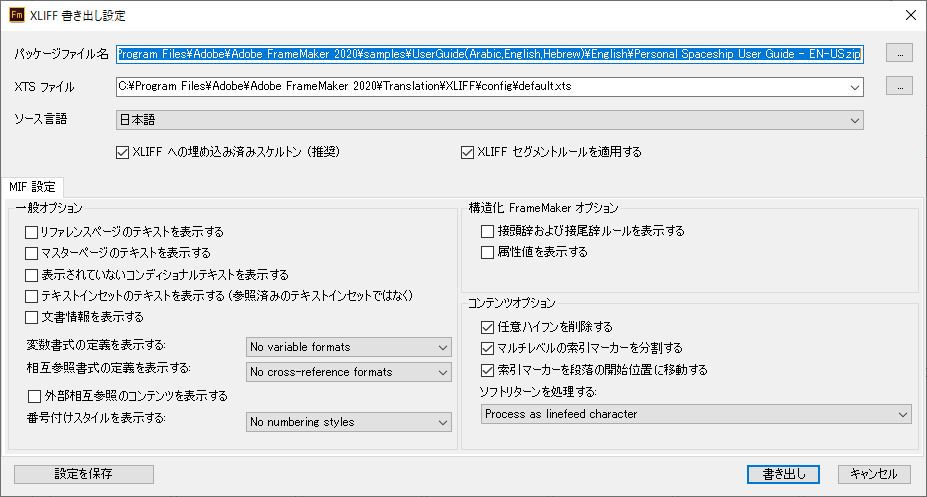Uncheck 任意ハイフンを削除する checkbox
This screenshot has height=497, width=927.
(x=487, y=327)
